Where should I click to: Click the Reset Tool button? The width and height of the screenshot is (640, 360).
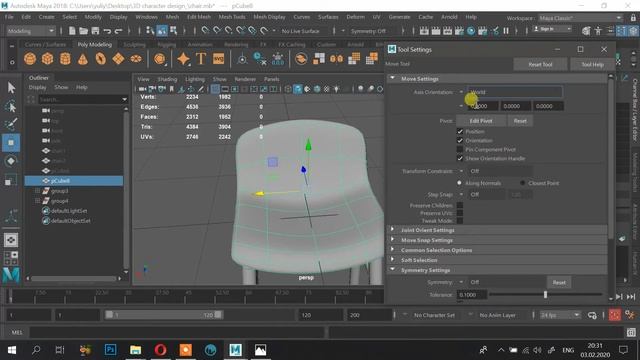click(540, 64)
